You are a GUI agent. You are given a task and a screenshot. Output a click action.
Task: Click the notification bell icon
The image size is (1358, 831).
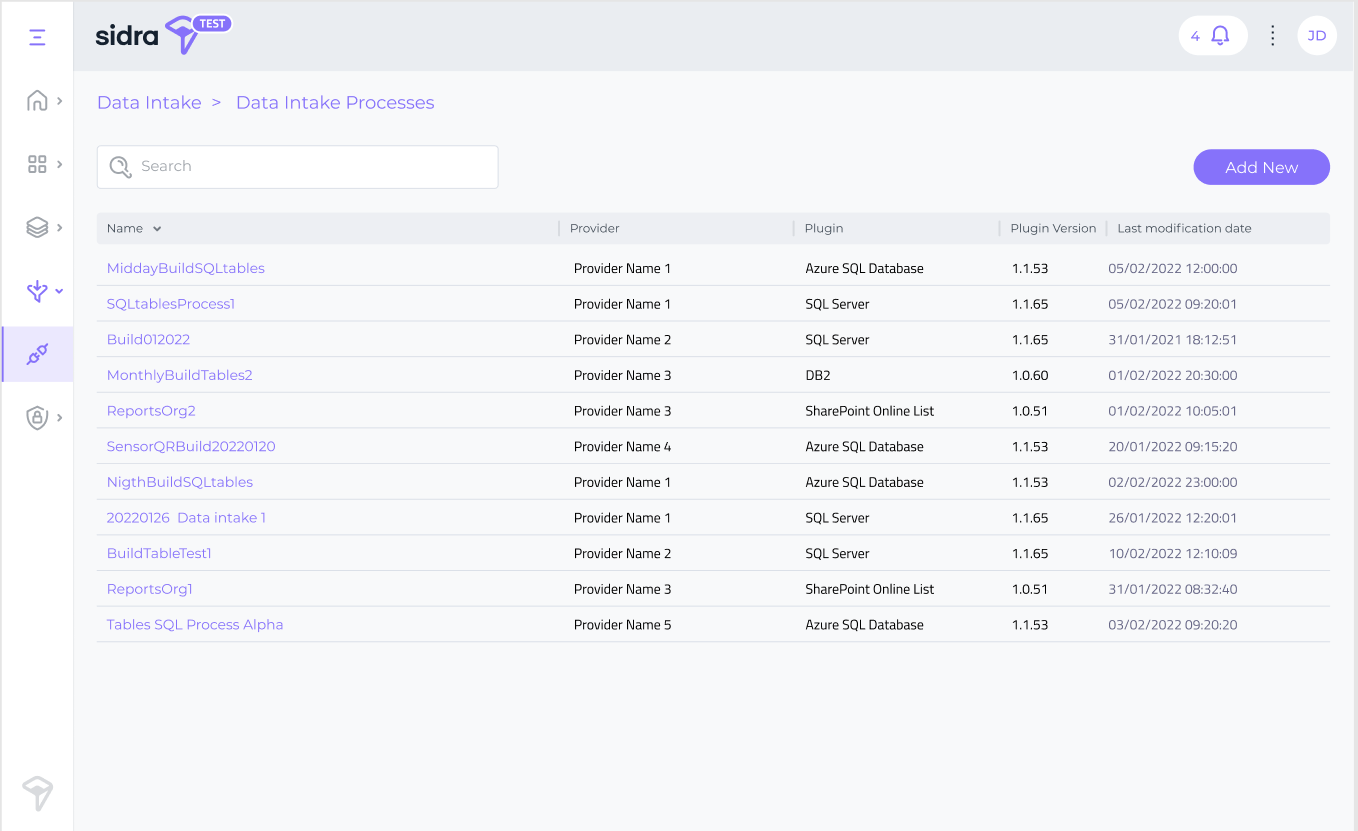point(1220,36)
